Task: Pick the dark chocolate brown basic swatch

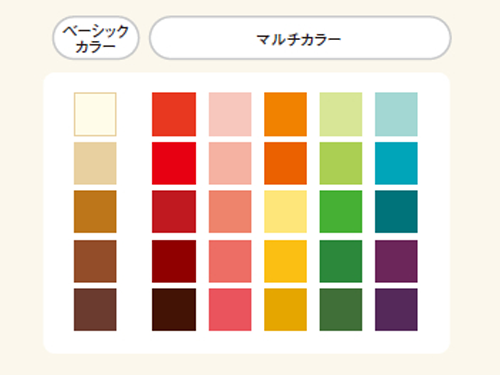Action: click(95, 310)
